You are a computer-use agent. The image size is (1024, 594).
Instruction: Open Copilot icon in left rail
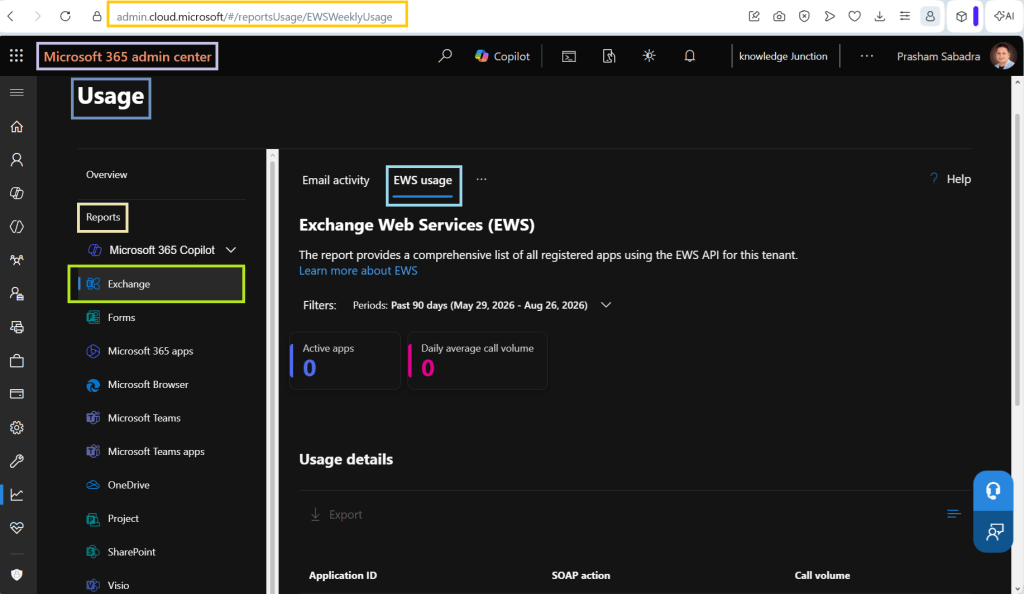click(x=17, y=193)
